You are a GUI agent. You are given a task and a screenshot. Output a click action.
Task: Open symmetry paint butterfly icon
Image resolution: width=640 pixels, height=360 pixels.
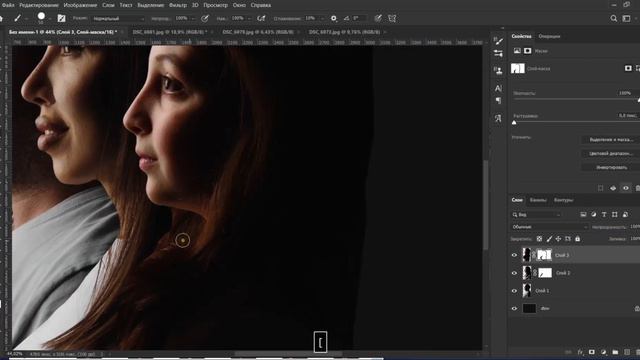point(392,18)
